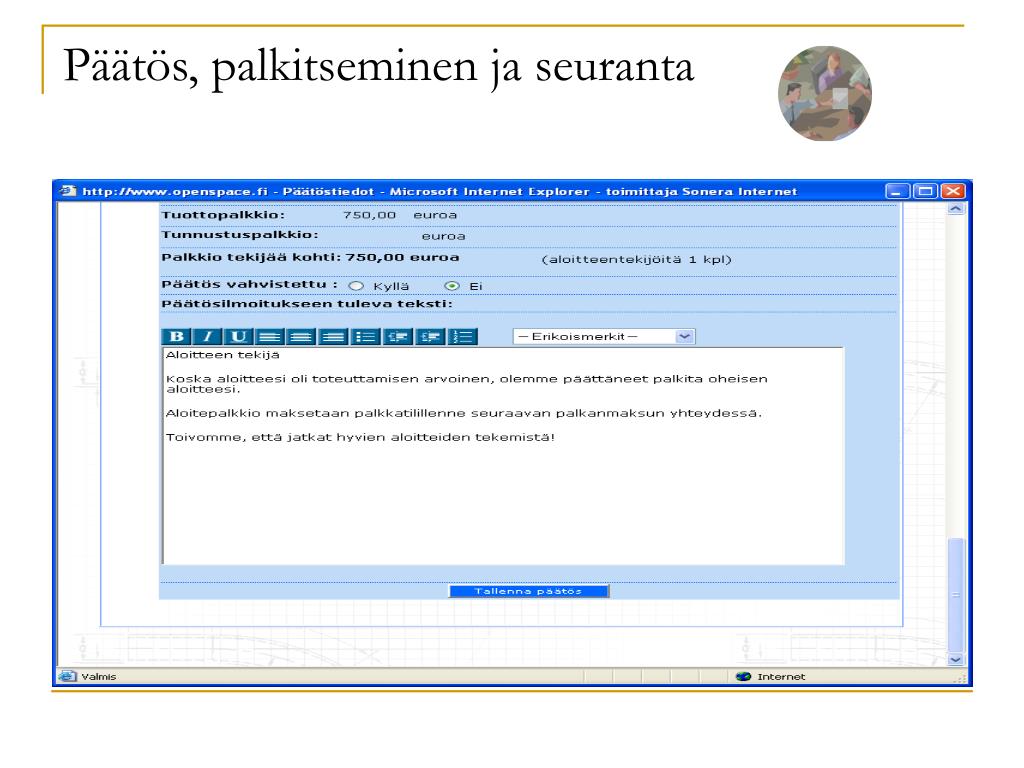Click the Tallenna päätös button

528,591
